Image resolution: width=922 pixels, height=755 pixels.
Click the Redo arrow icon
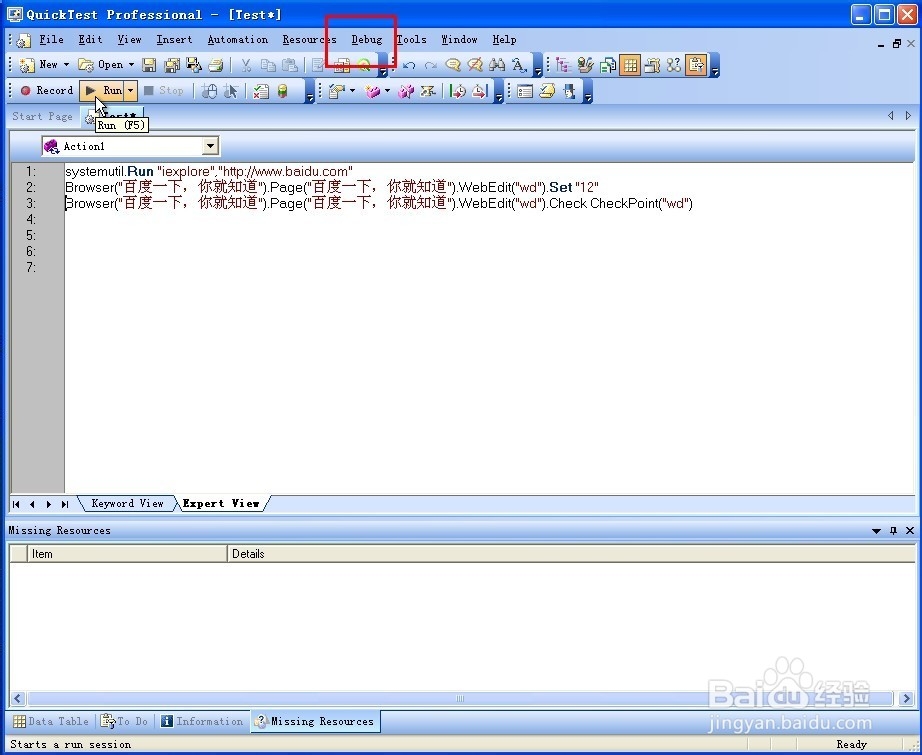[x=431, y=65]
